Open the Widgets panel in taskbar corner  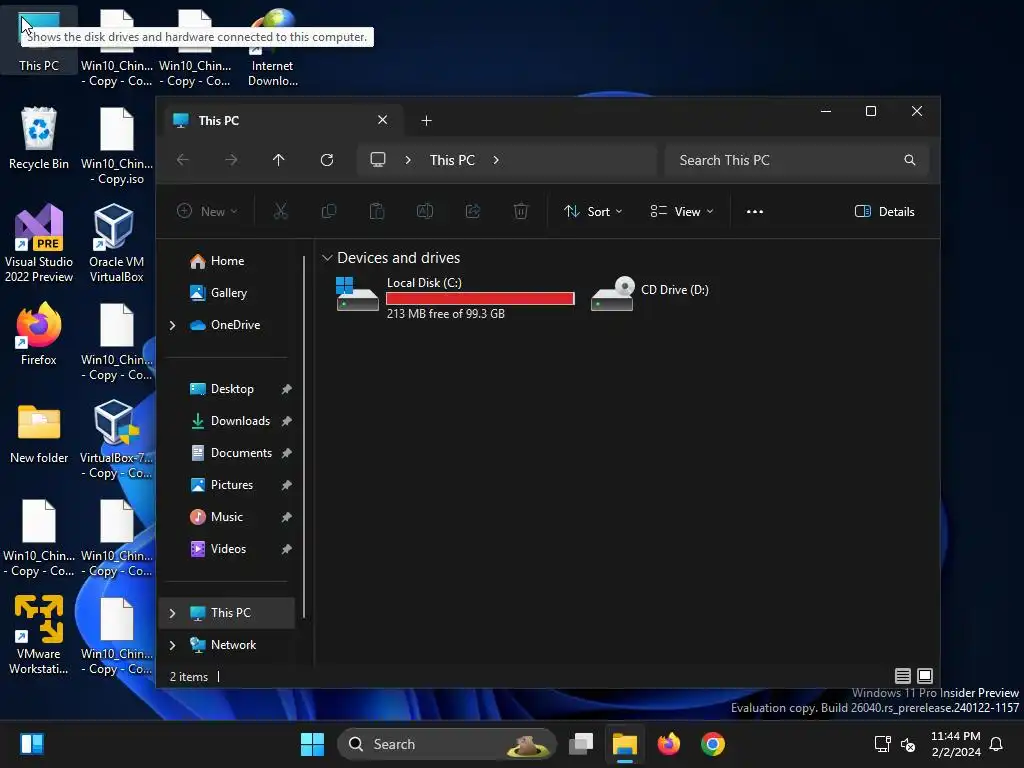31,744
